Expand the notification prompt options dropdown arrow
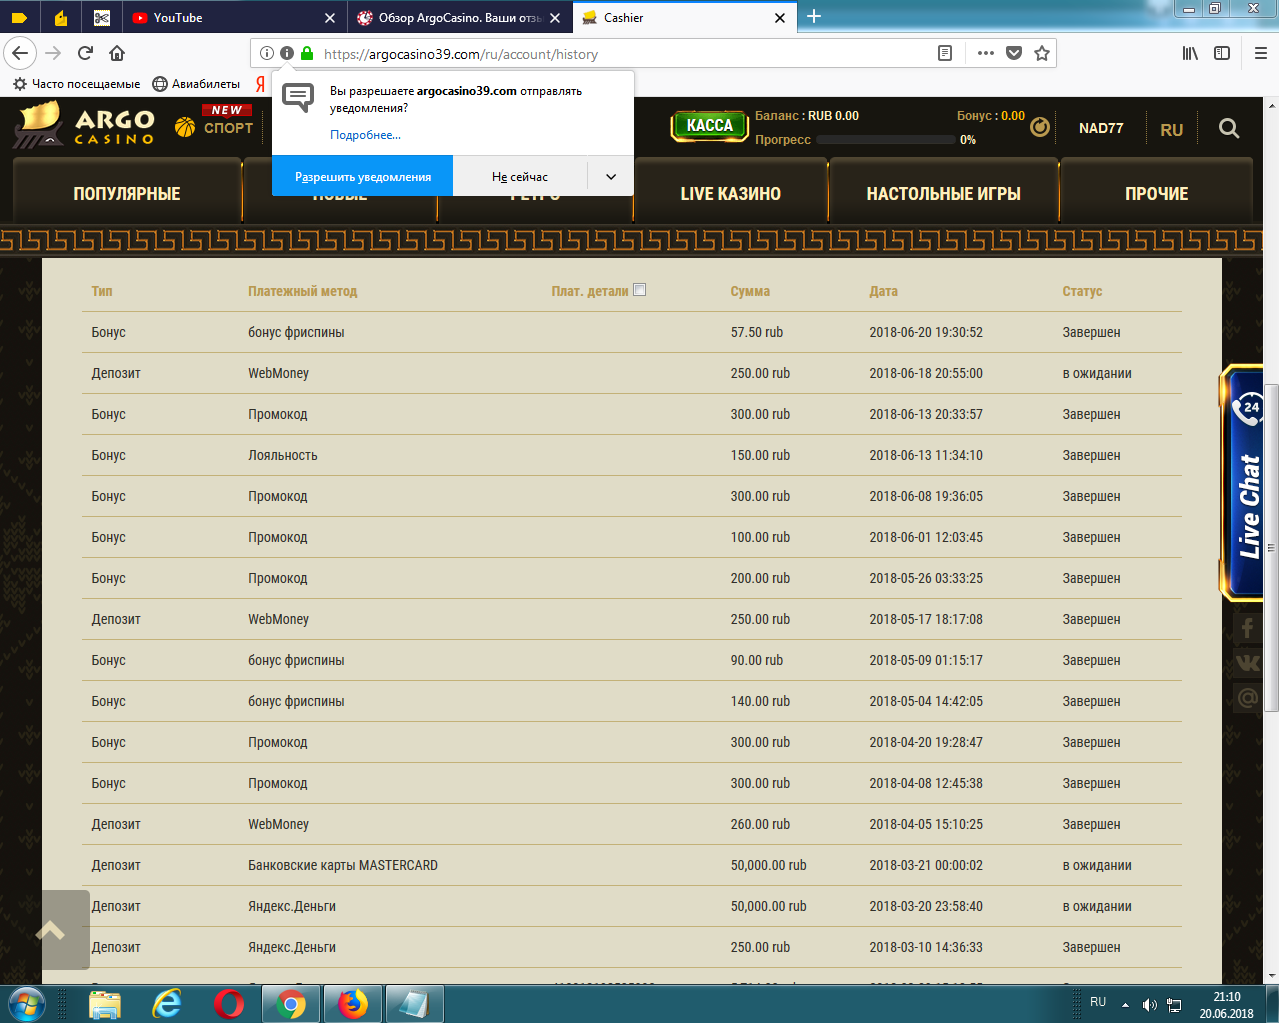This screenshot has width=1279, height=1023. coord(611,176)
